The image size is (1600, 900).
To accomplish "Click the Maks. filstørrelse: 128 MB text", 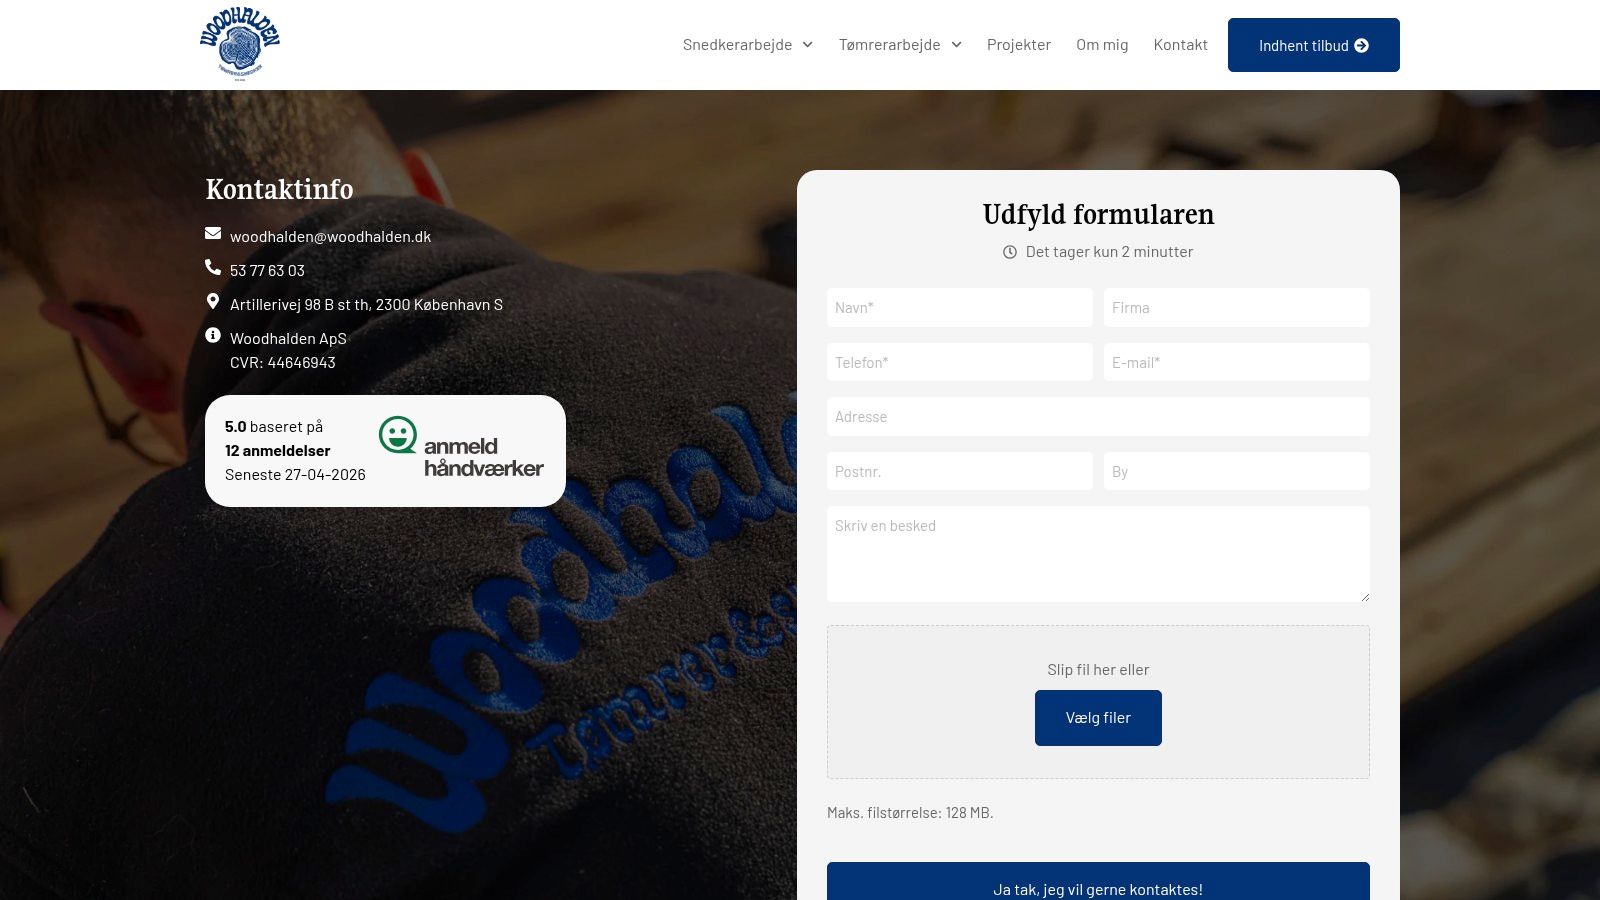I will coord(910,813).
